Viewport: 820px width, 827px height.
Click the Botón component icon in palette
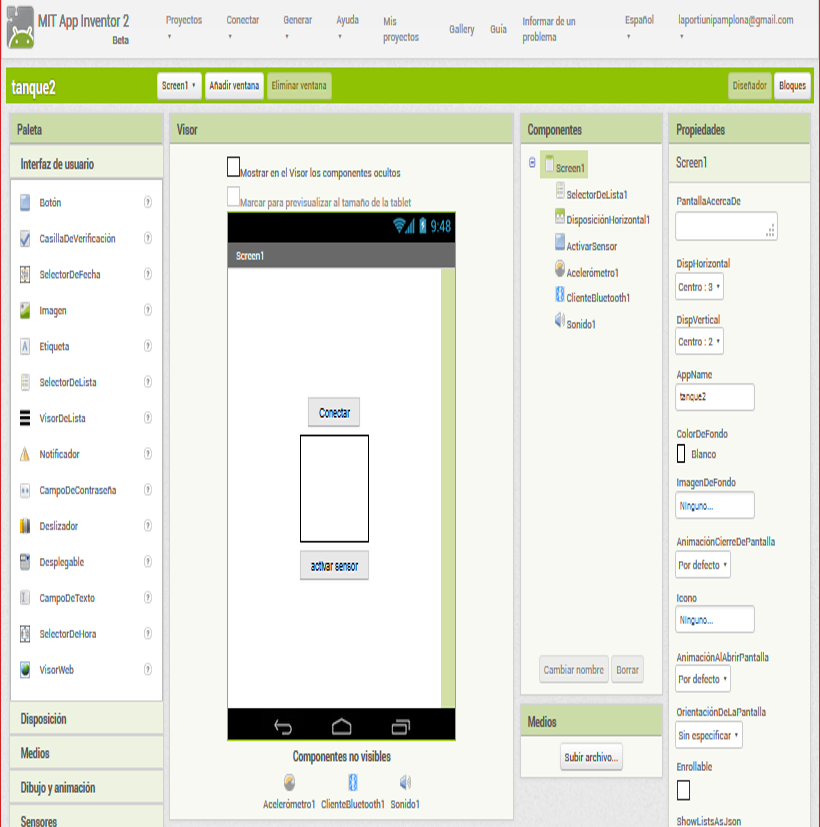pos(25,202)
